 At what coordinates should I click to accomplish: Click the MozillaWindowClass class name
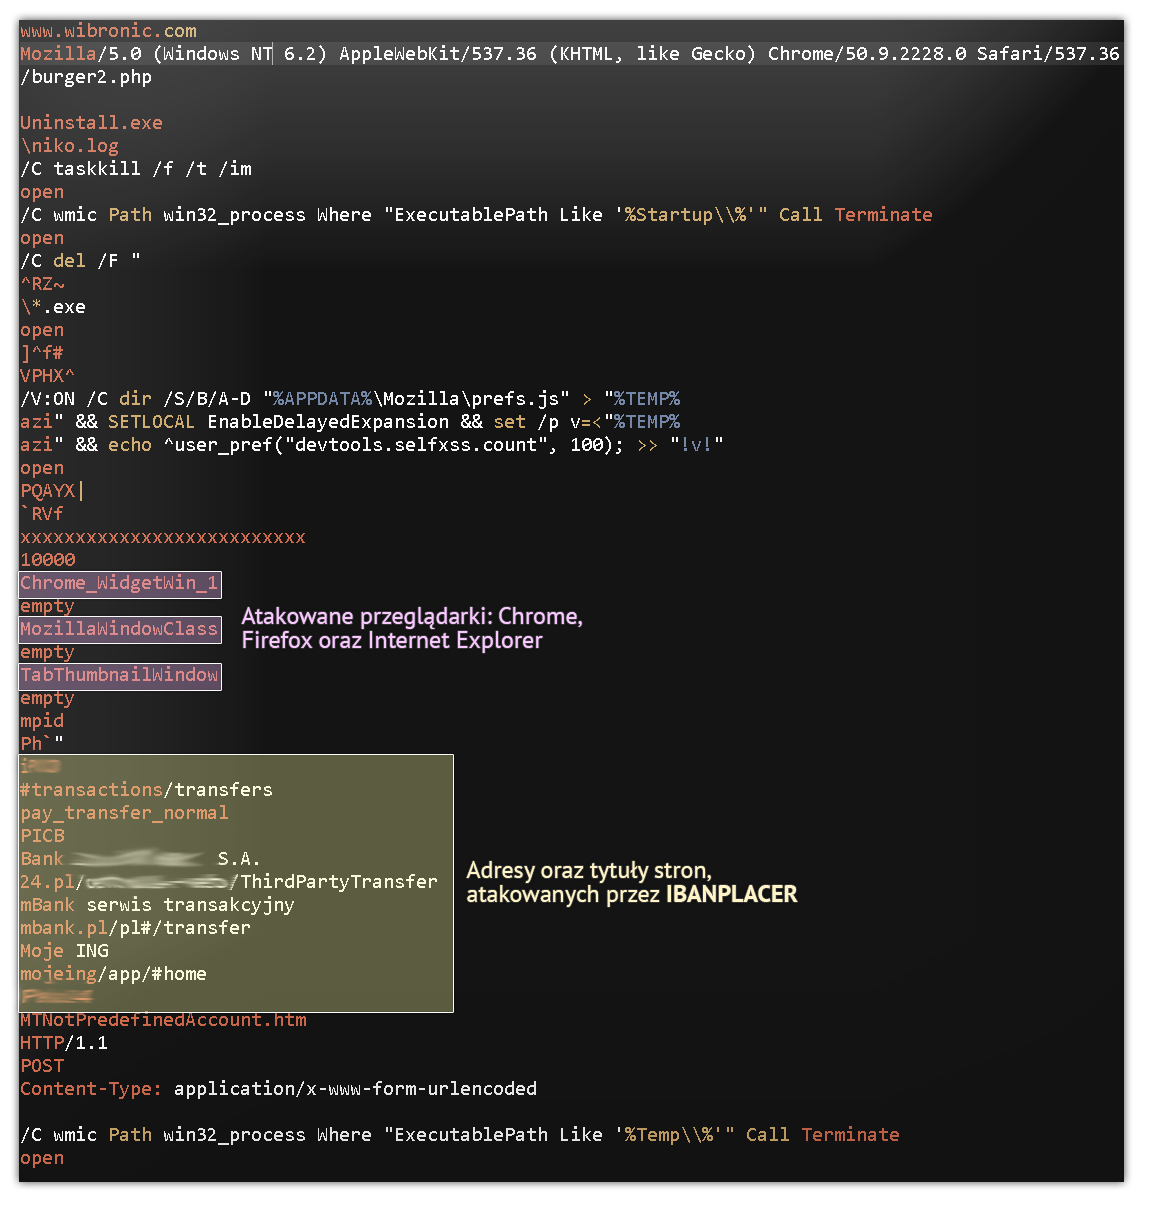point(119,629)
